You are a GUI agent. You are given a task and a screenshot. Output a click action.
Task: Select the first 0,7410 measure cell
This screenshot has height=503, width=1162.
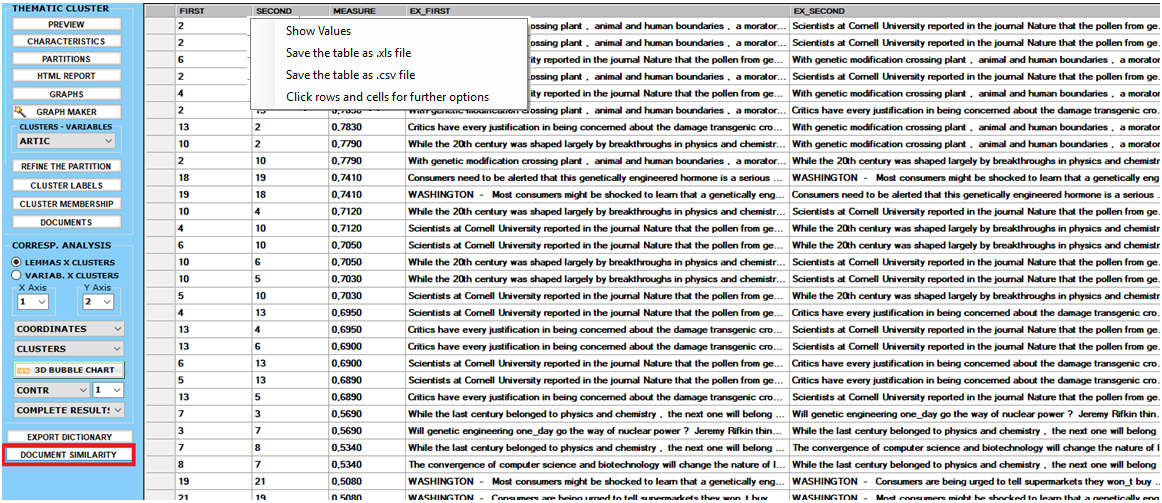click(368, 178)
